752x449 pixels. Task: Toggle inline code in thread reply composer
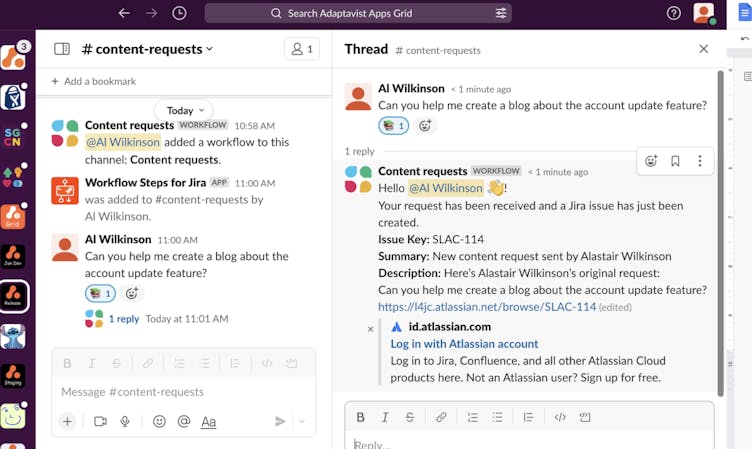click(560, 417)
